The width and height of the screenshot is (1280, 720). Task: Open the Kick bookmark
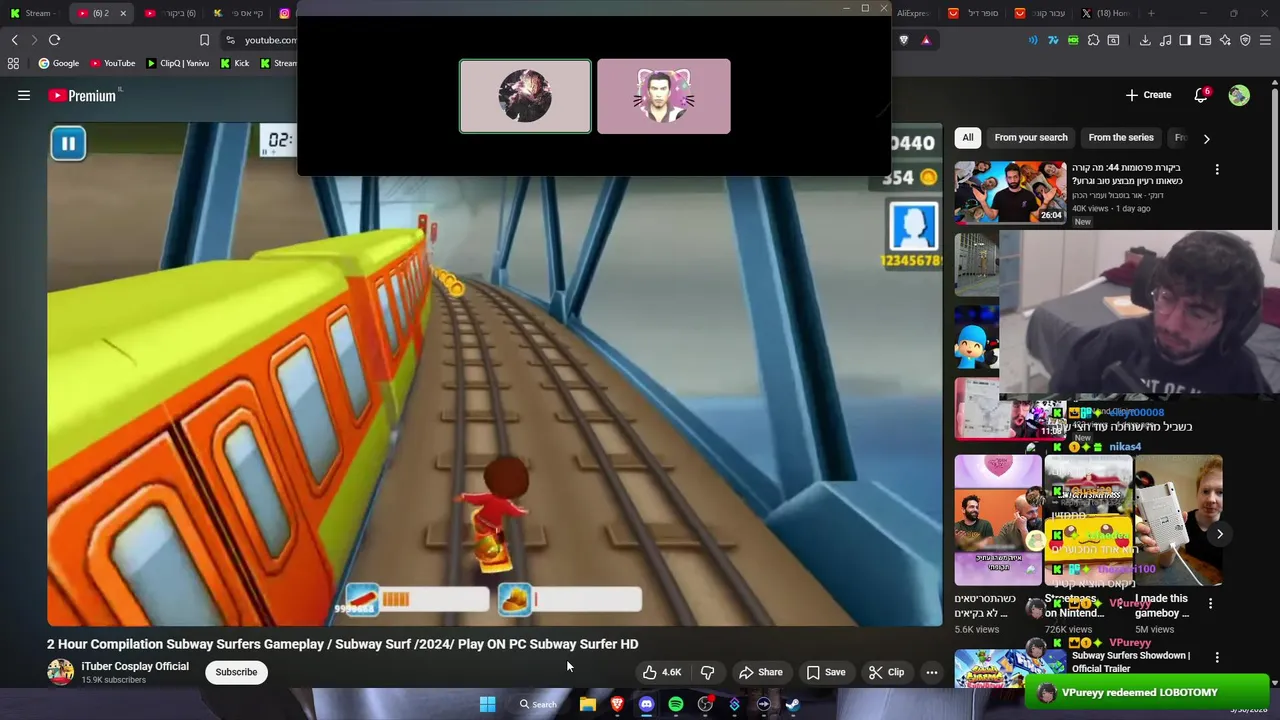235,63
